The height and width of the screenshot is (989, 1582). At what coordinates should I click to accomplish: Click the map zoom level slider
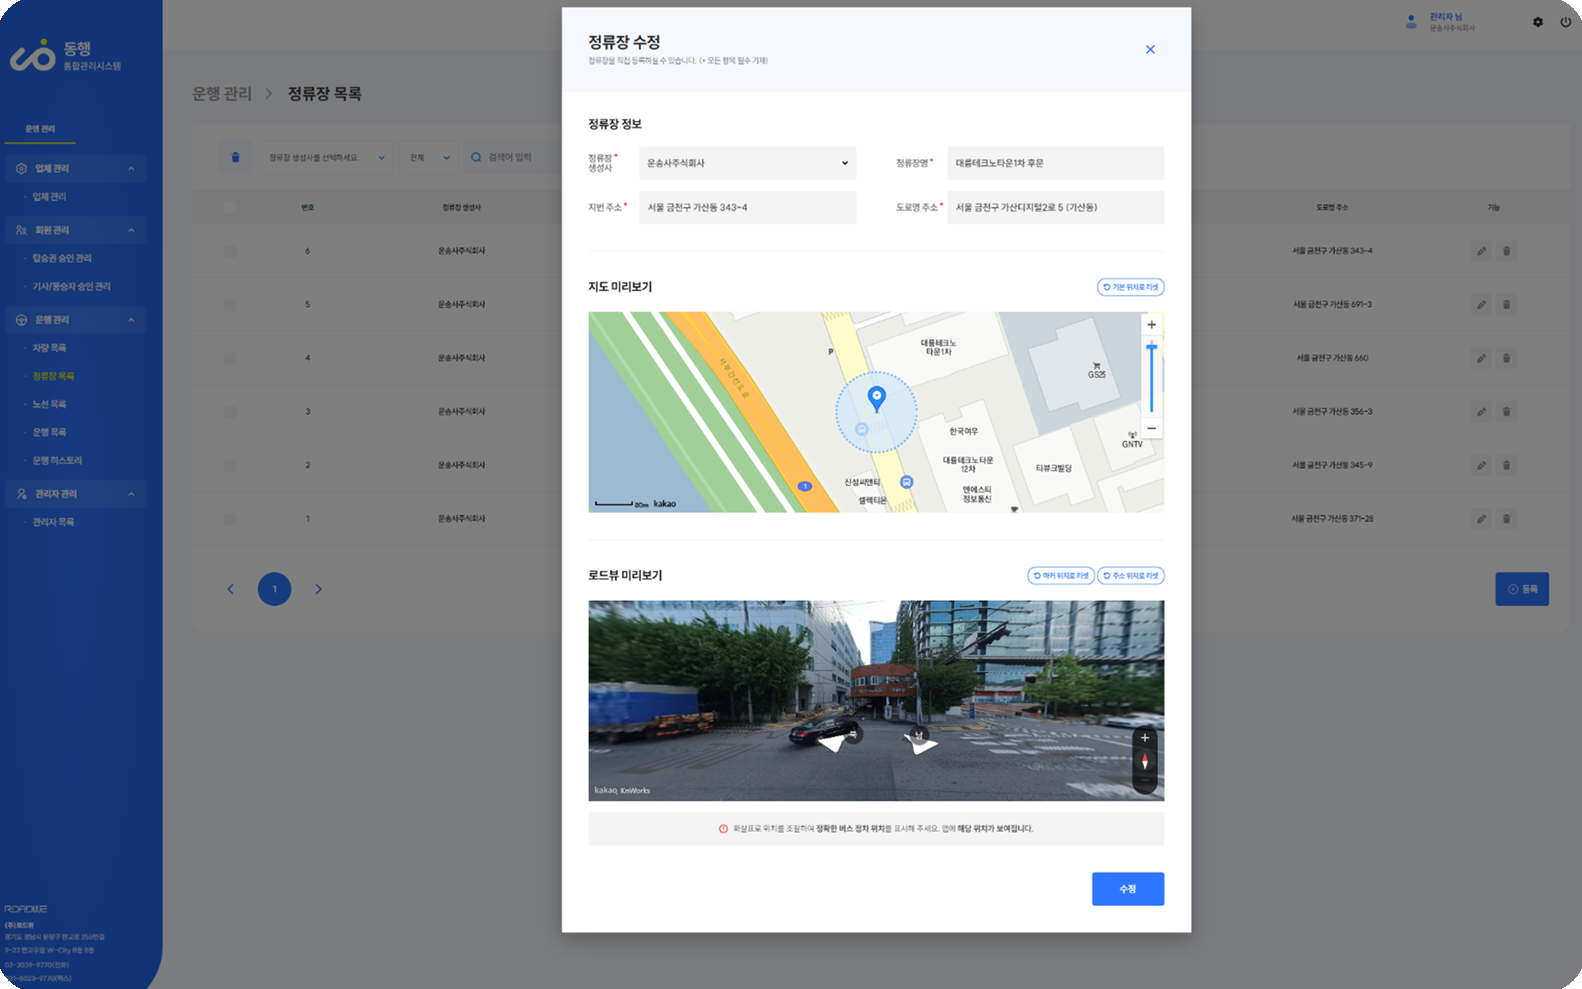point(1151,377)
